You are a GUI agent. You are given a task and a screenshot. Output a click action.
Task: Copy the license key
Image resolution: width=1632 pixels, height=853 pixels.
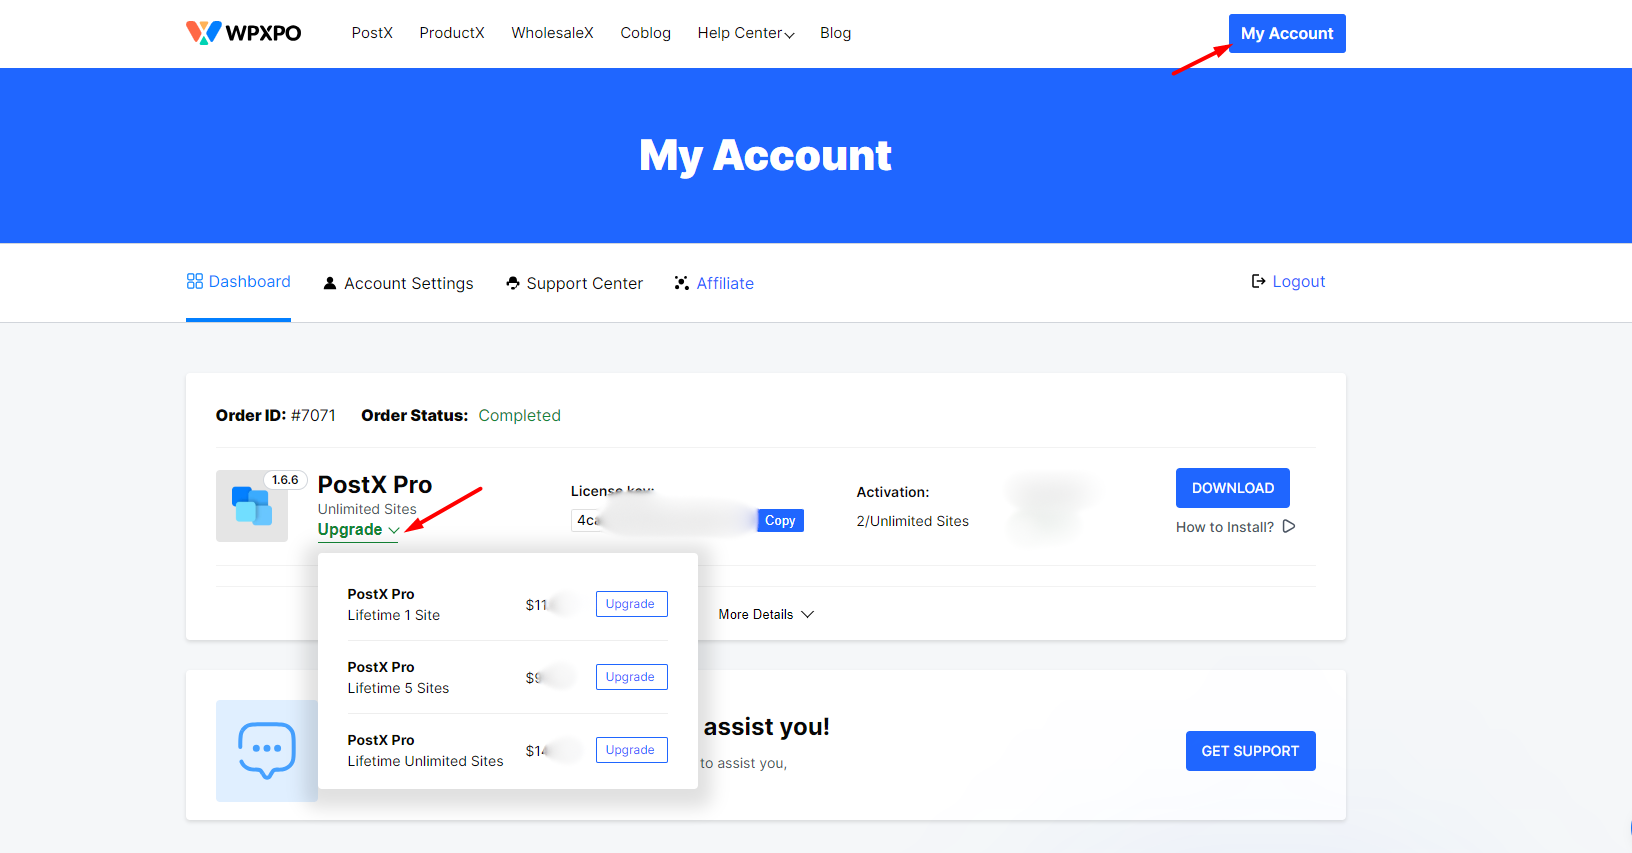click(x=780, y=521)
